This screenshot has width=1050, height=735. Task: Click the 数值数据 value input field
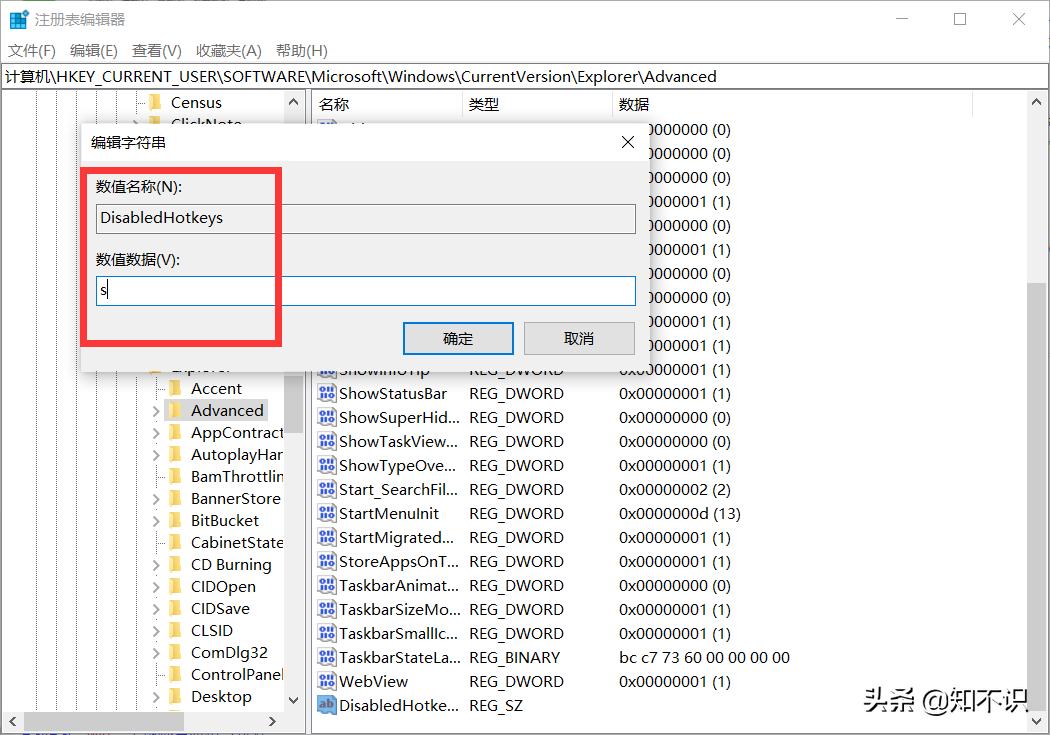(x=366, y=291)
